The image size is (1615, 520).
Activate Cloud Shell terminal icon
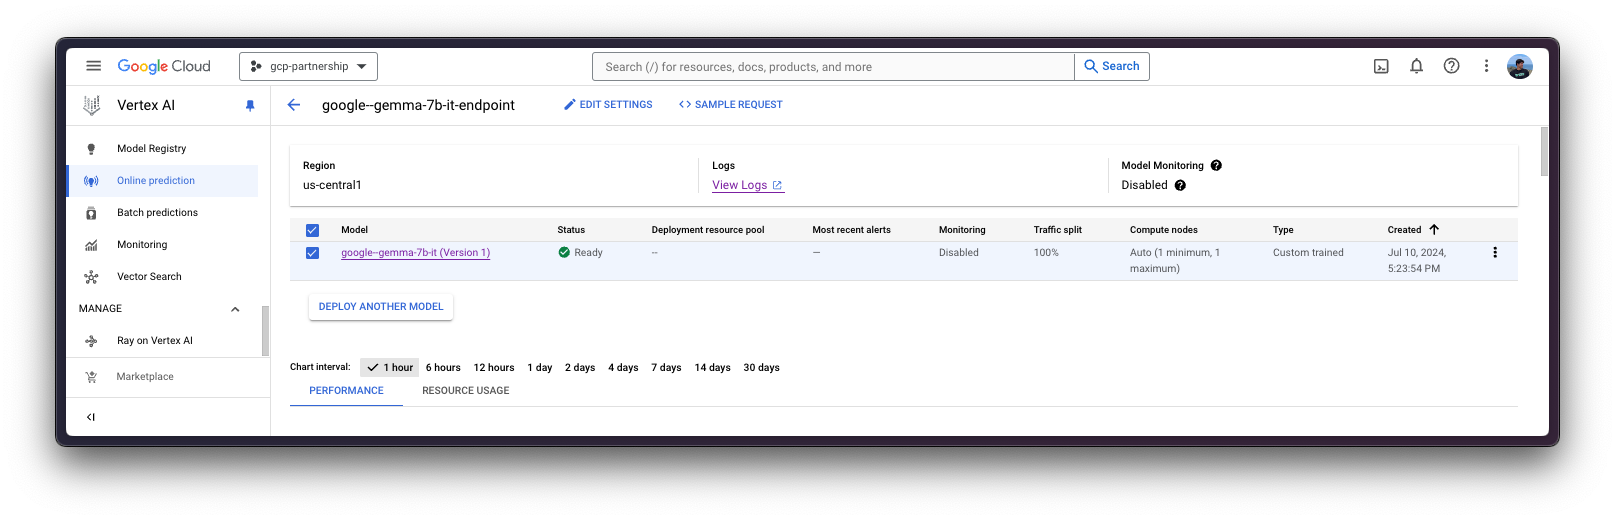tap(1381, 66)
